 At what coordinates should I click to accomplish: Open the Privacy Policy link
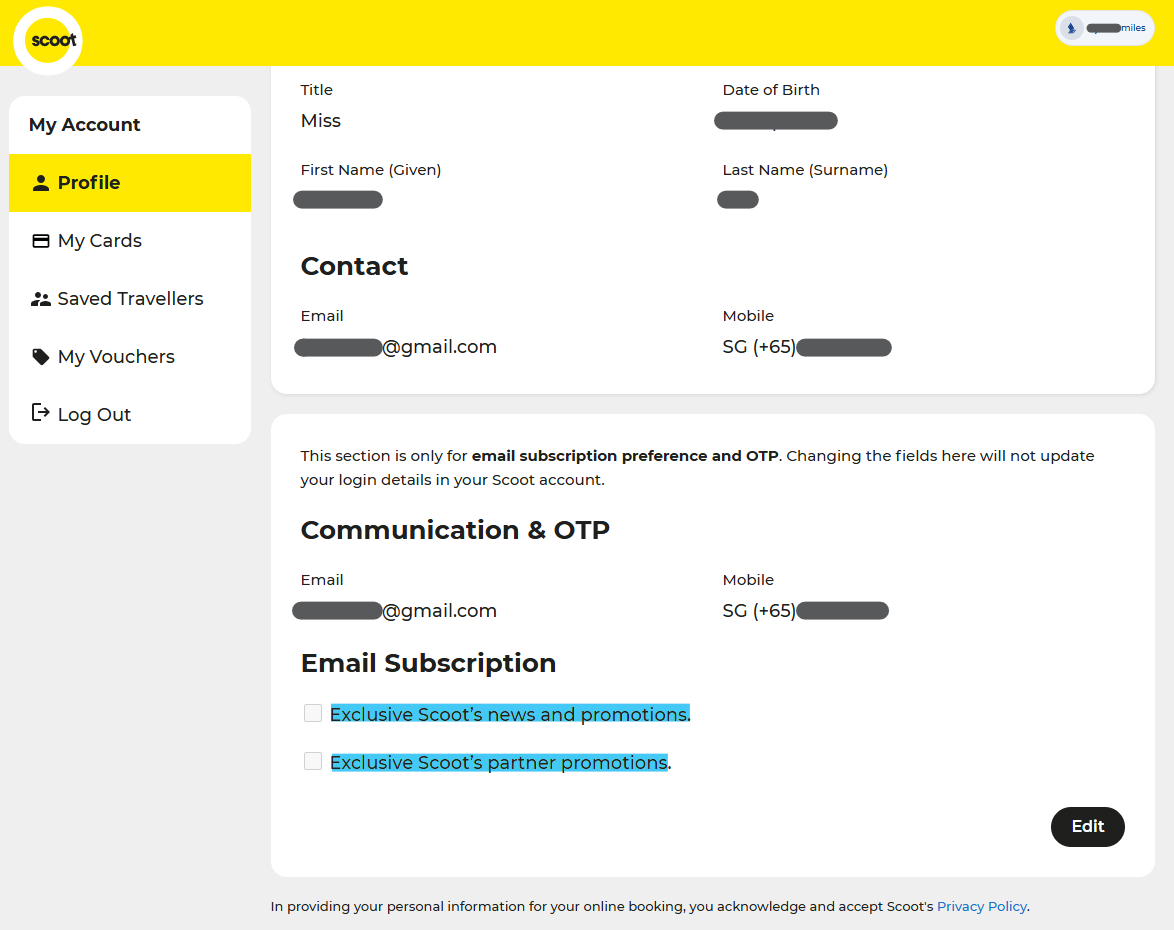(x=982, y=906)
